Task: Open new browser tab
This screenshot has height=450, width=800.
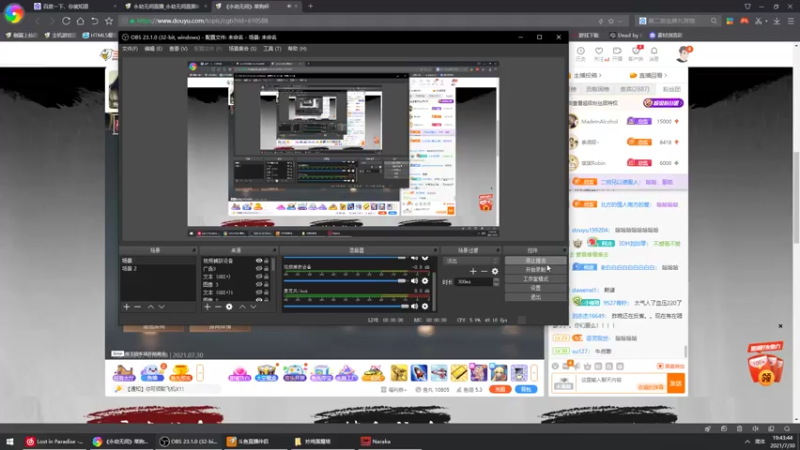Action: pyautogui.click(x=310, y=6)
